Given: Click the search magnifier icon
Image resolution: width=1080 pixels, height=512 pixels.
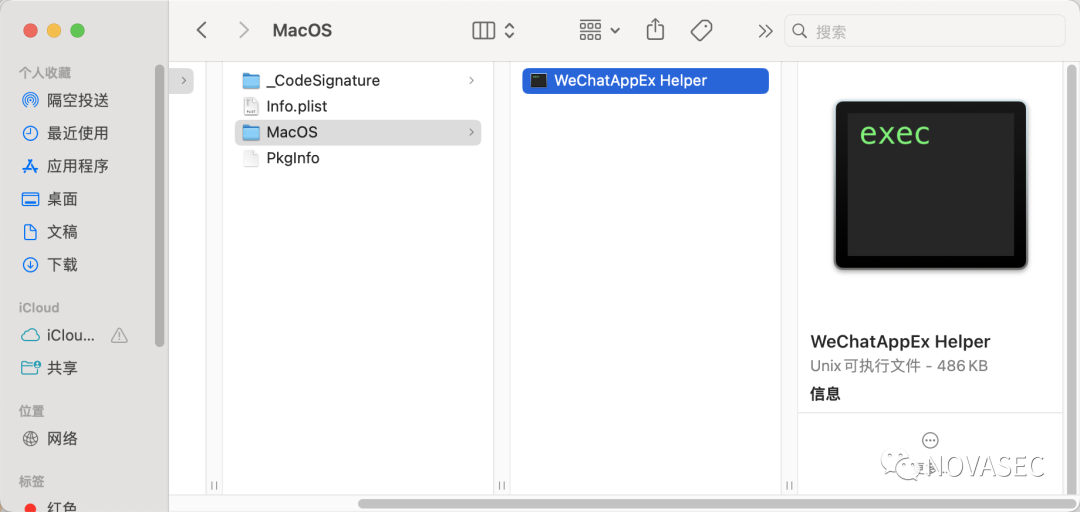Looking at the screenshot, I should pos(800,31).
